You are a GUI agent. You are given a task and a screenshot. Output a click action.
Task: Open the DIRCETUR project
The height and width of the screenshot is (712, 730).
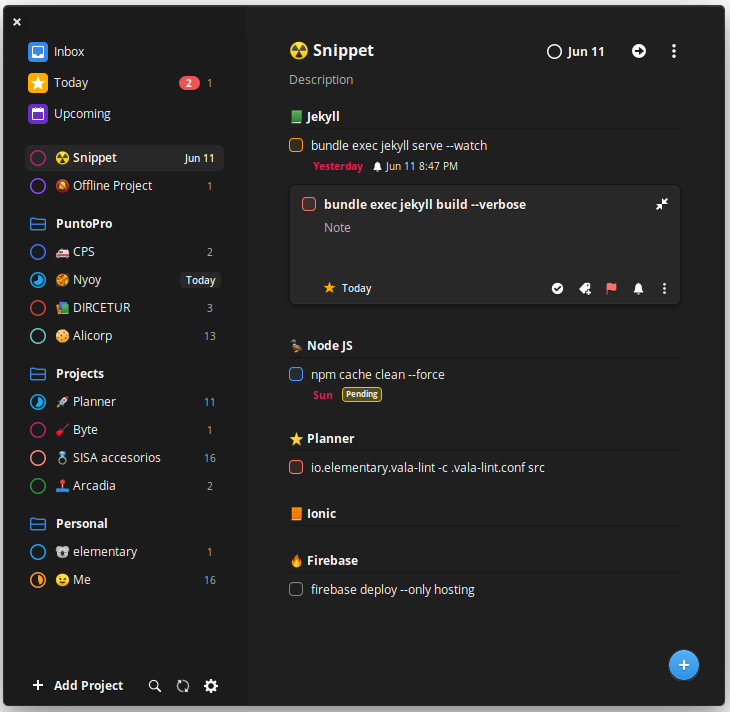point(124,308)
